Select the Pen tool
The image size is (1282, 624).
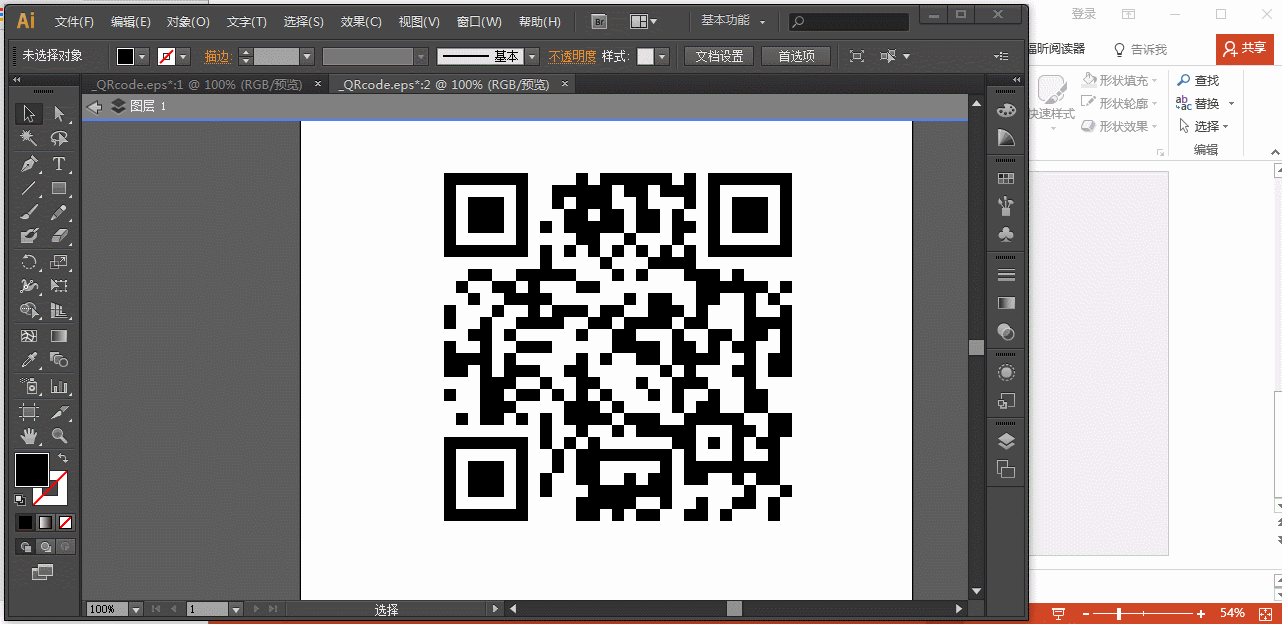(x=29, y=164)
